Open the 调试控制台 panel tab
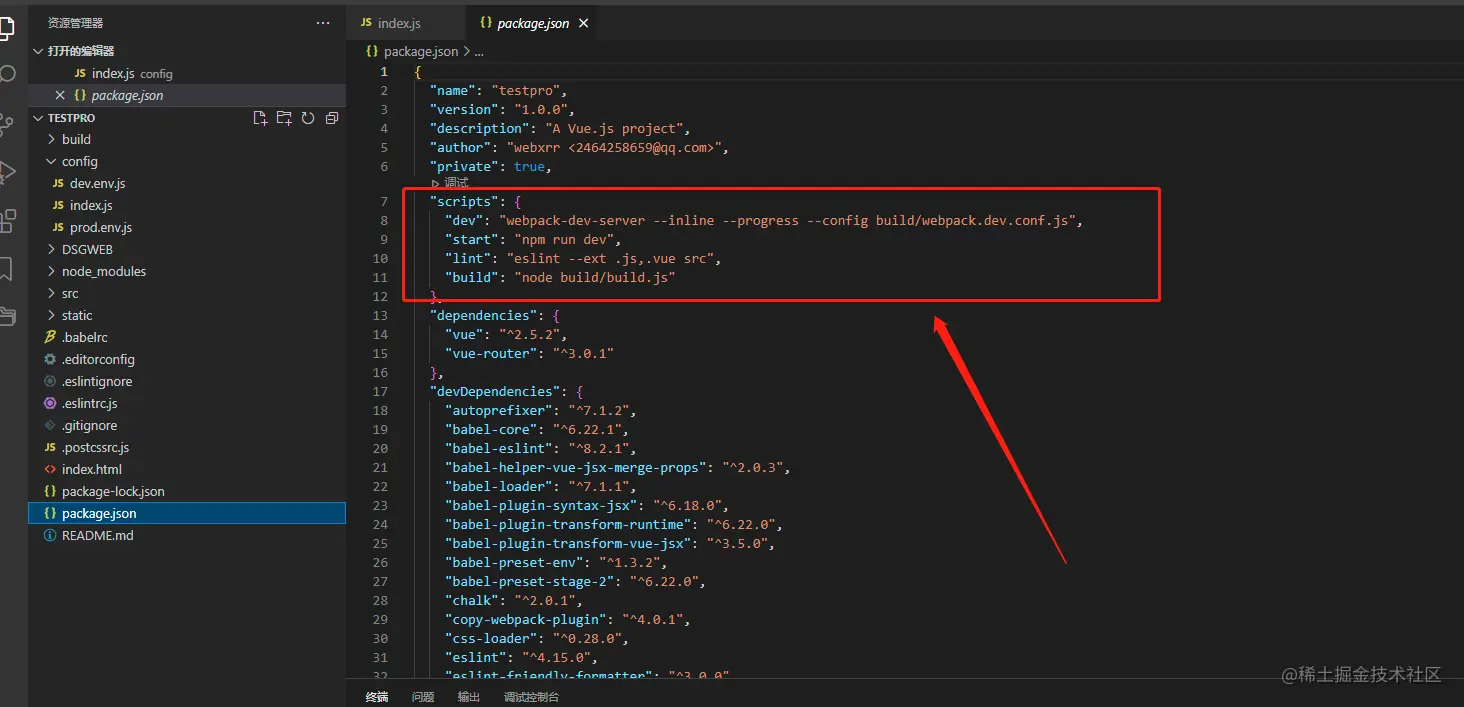The width and height of the screenshot is (1464, 707). pyautogui.click(x=532, y=697)
